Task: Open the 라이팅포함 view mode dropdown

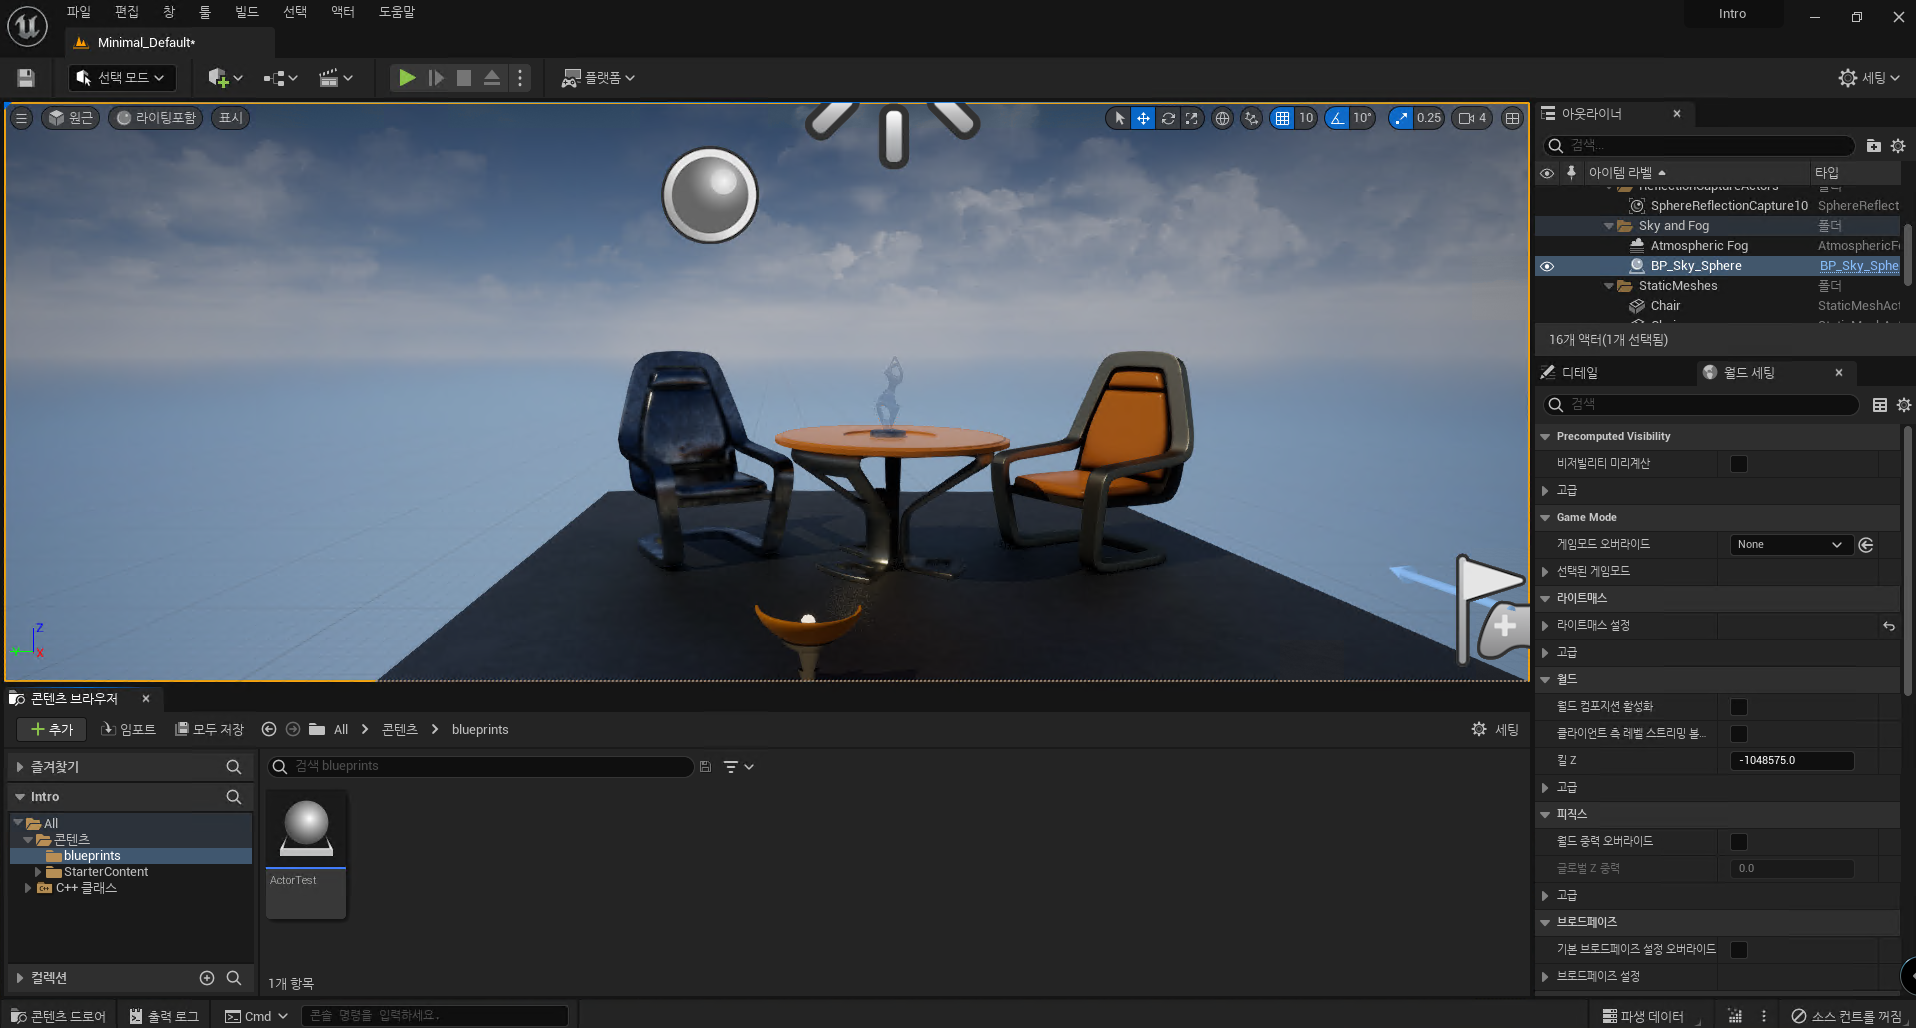Action: (x=156, y=118)
